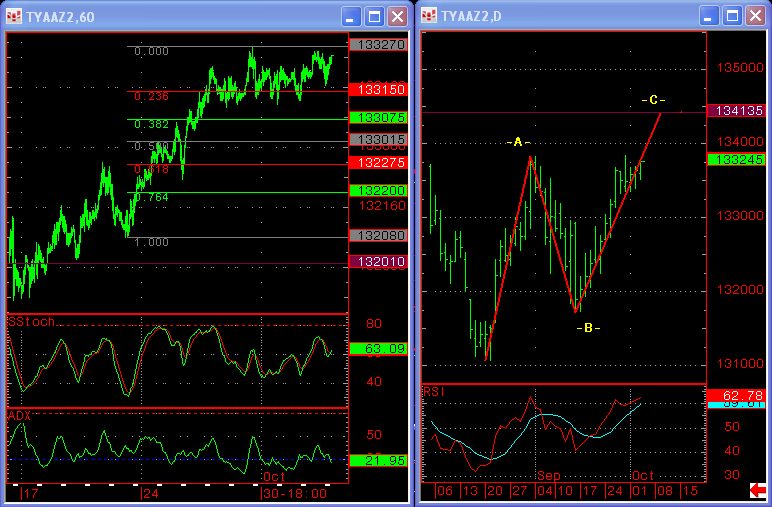Click the red left arrow scroll icon
The height and width of the screenshot is (507, 772).
tap(758, 491)
